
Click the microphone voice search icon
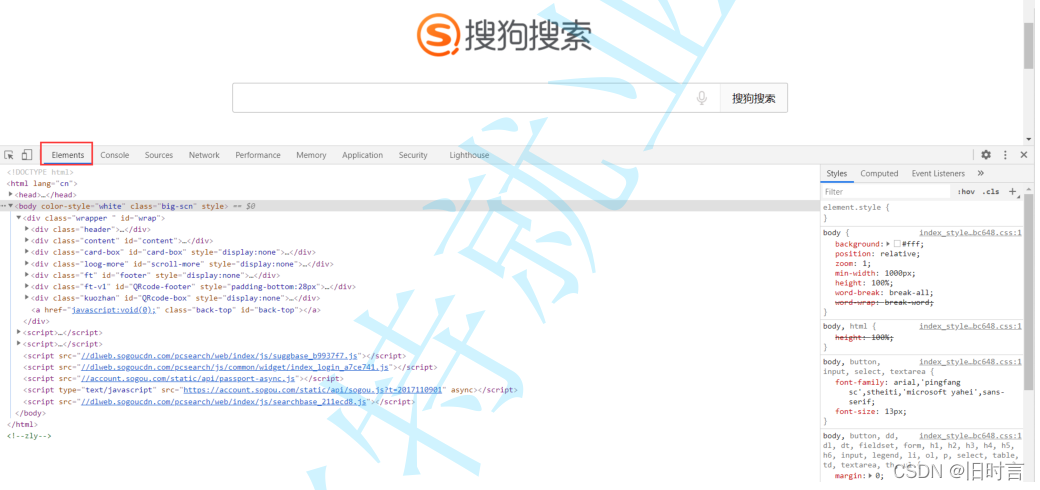(x=702, y=98)
